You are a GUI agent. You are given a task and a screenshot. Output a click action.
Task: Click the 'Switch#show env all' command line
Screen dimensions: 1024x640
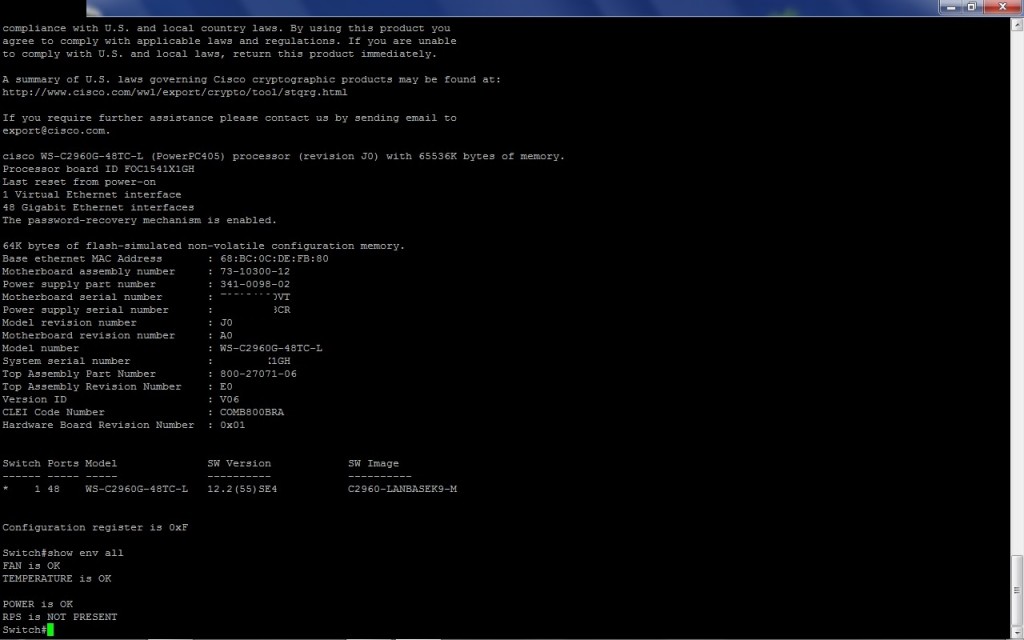pyautogui.click(x=63, y=553)
